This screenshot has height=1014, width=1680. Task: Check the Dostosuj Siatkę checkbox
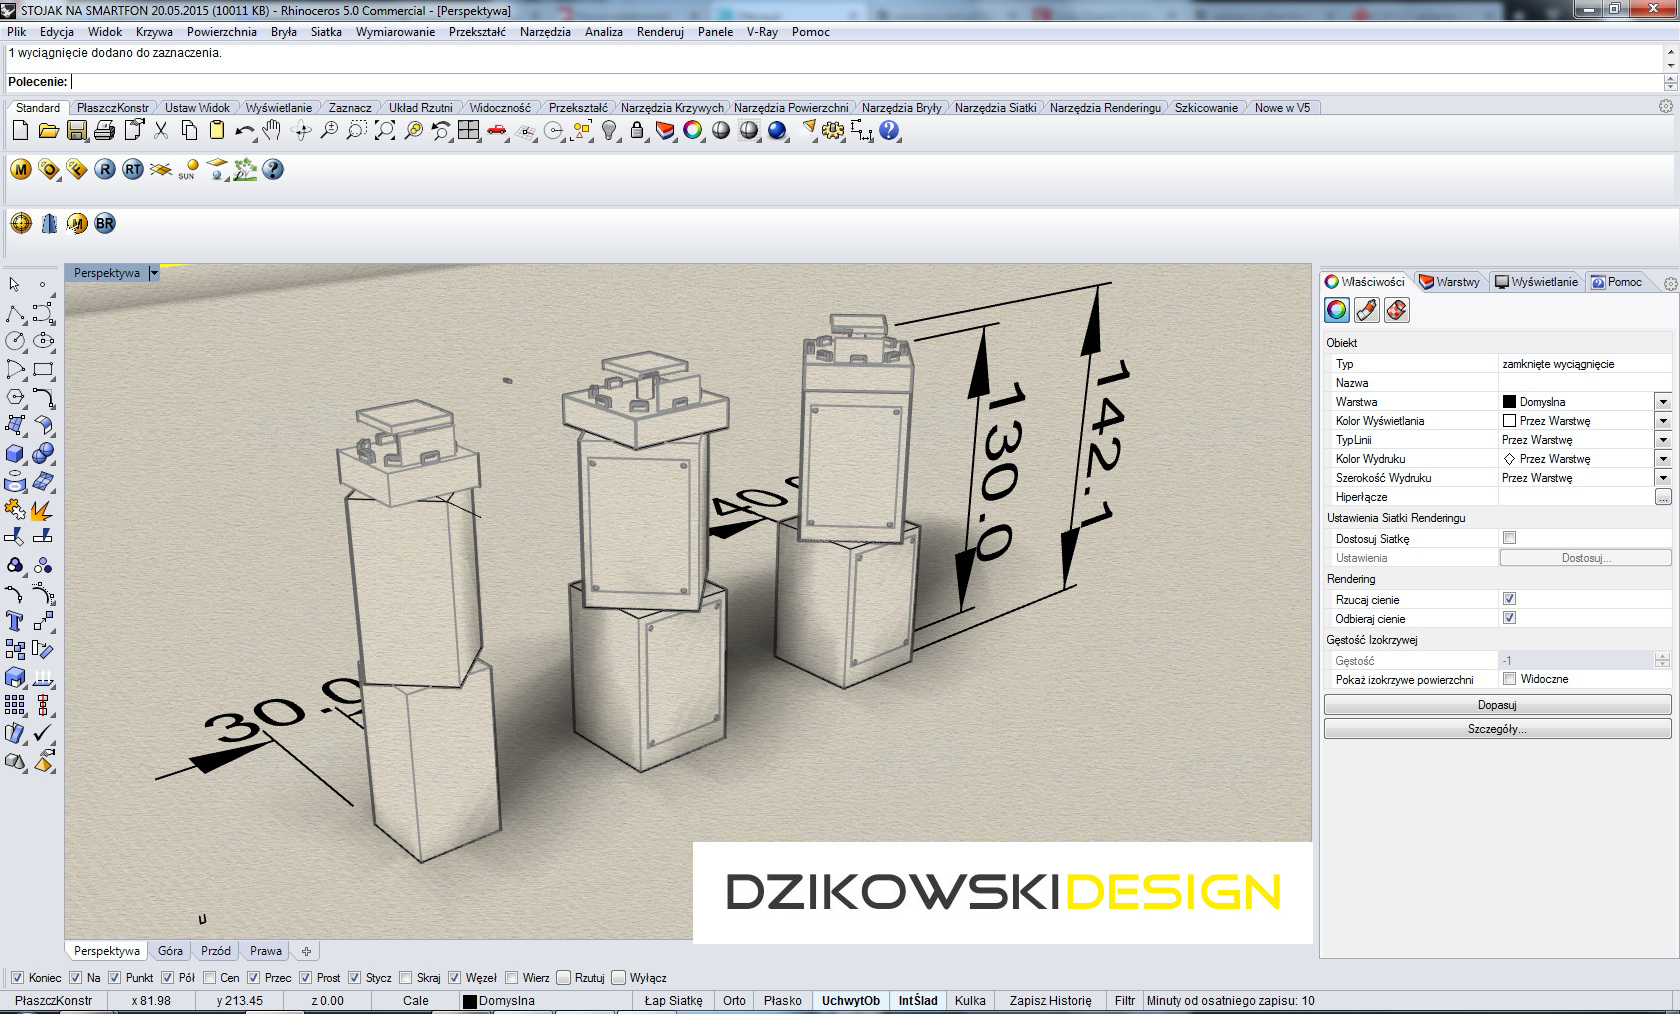1509,538
